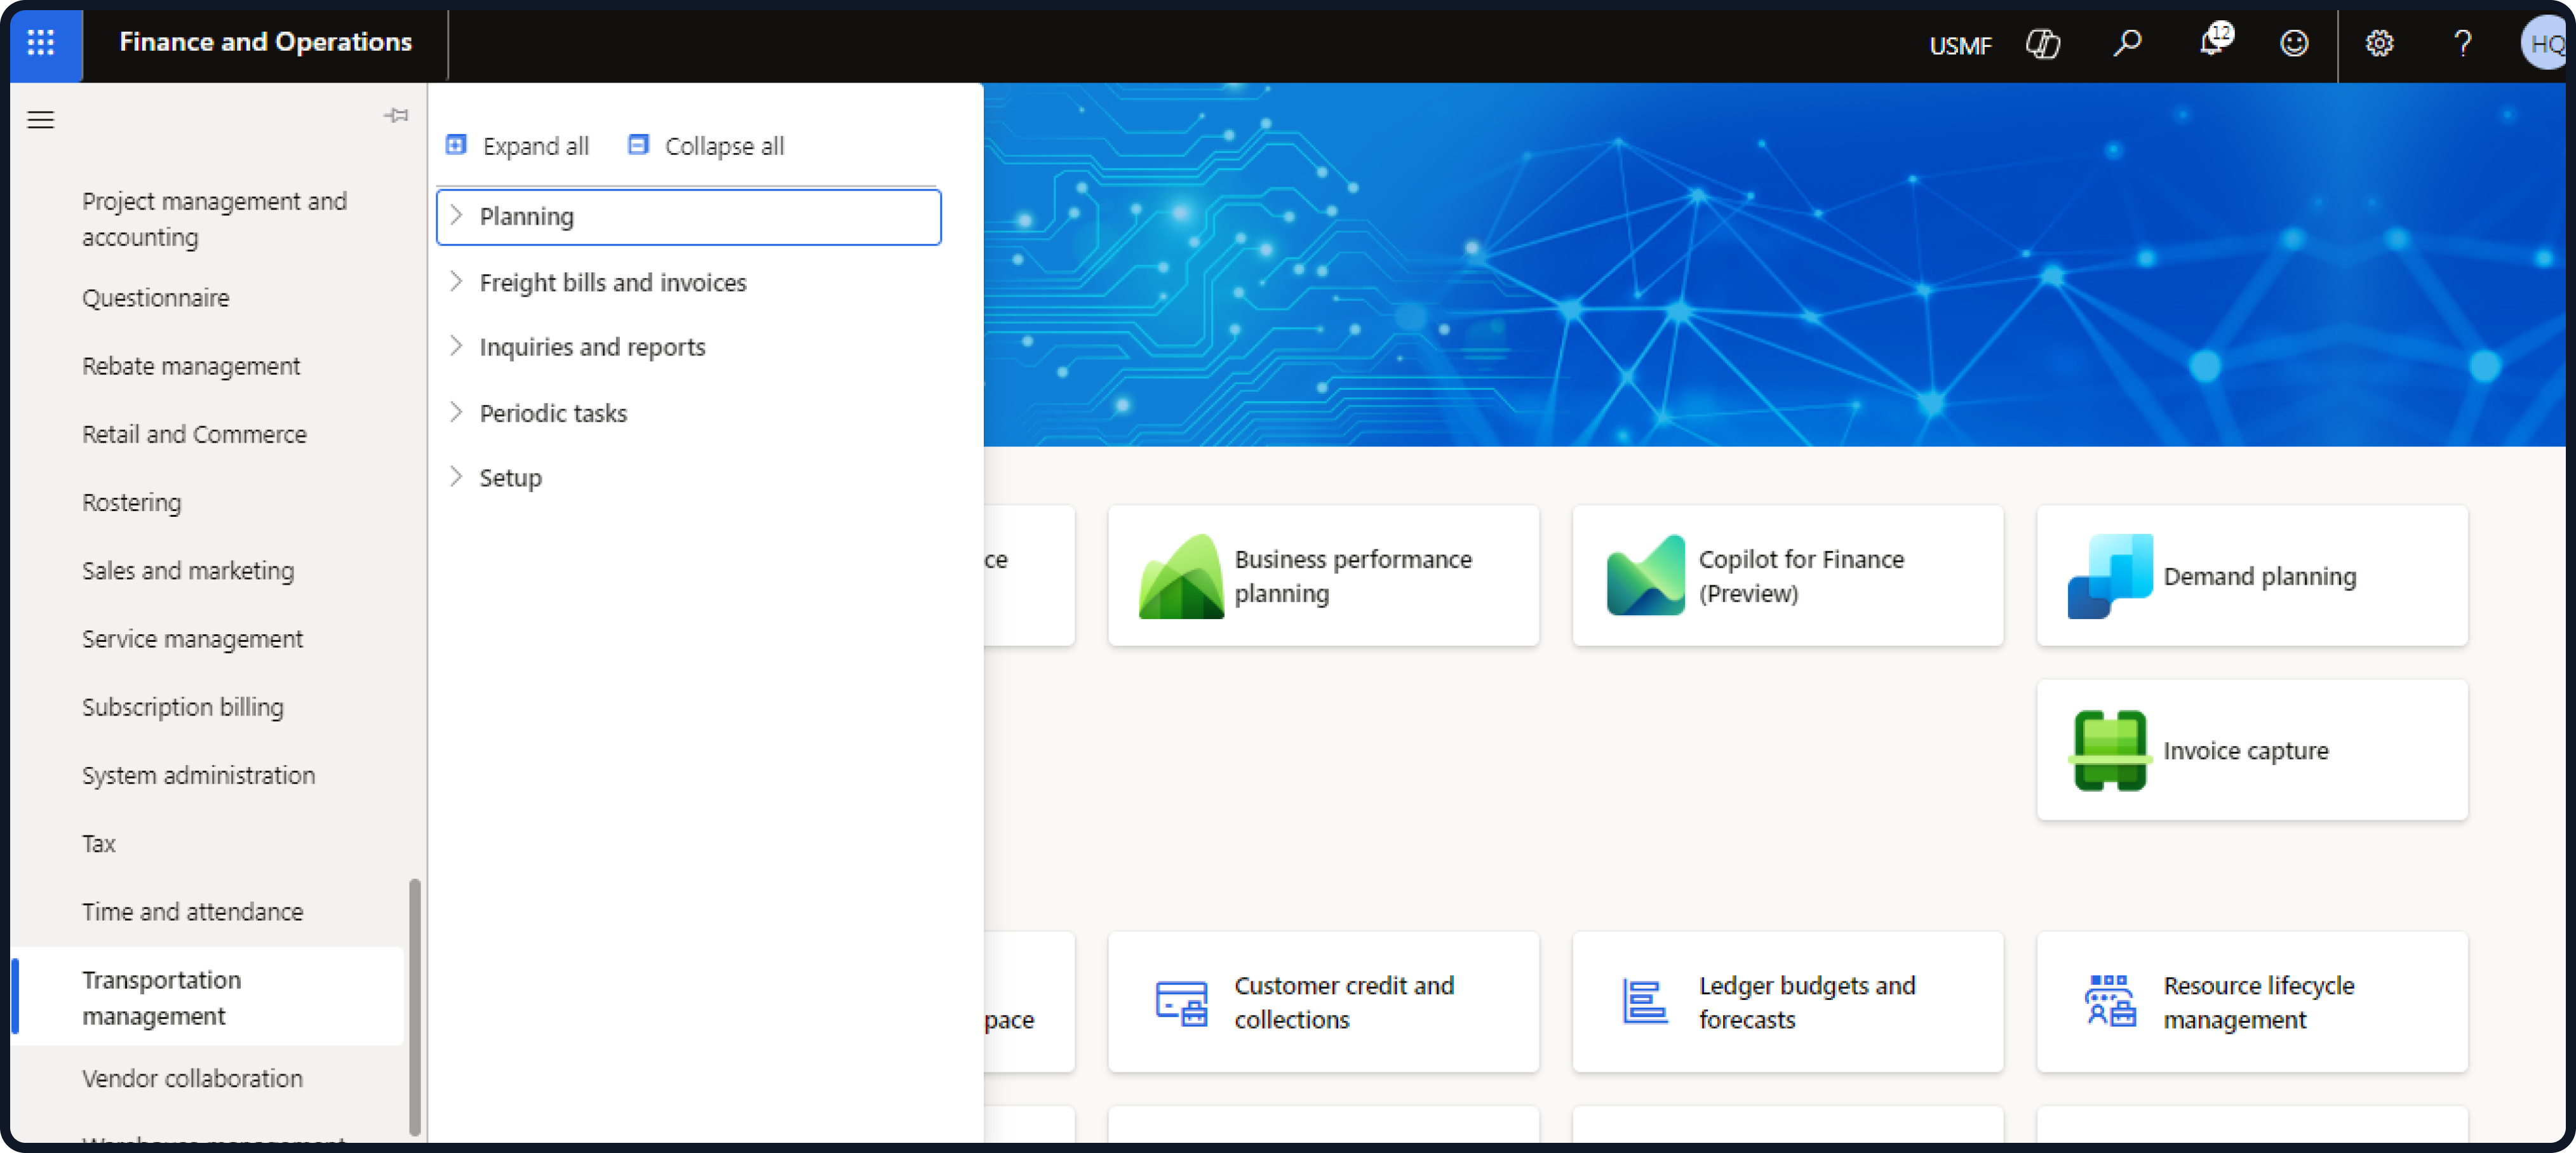Click the Collapse all minus icon
2576x1153 pixels.
point(638,145)
